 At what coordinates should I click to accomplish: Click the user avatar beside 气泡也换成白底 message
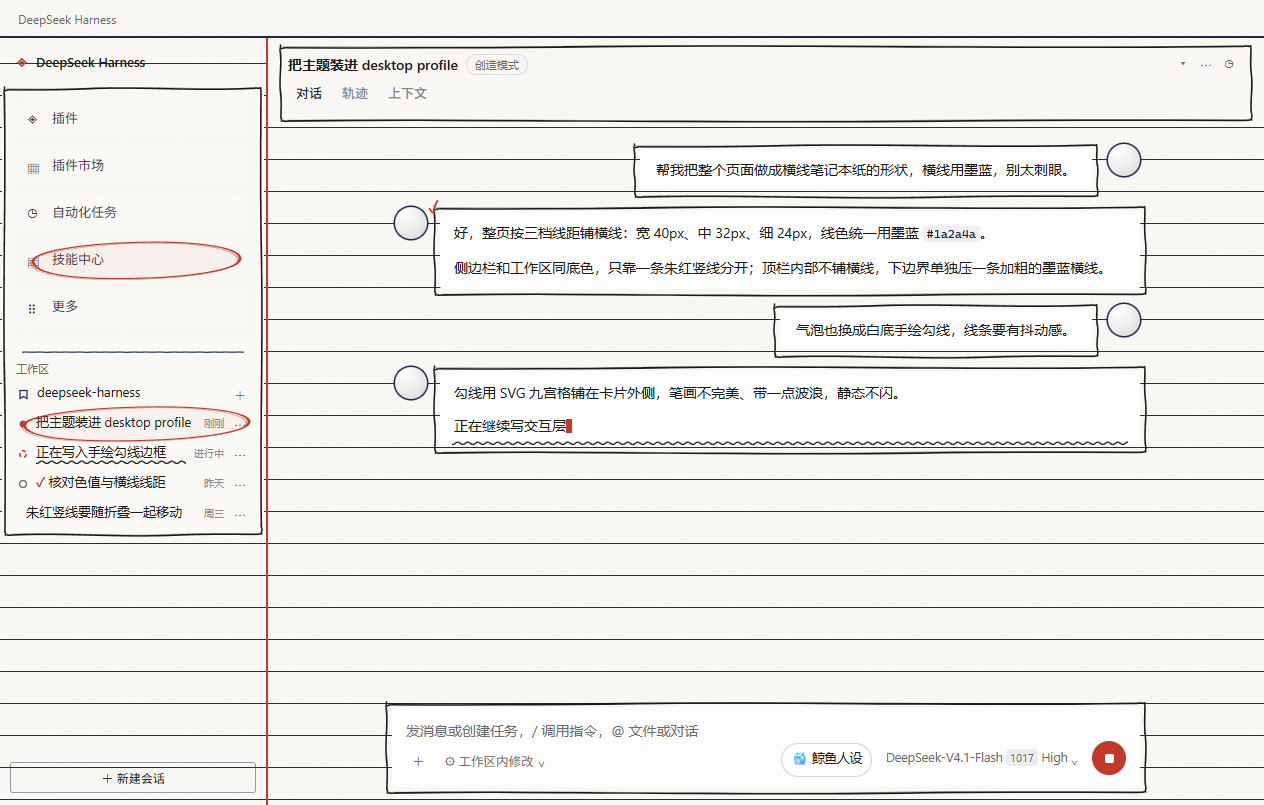pyautogui.click(x=1124, y=320)
